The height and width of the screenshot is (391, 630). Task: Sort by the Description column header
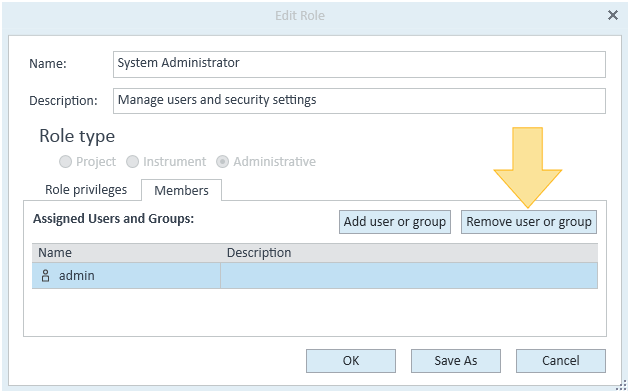tap(409, 253)
